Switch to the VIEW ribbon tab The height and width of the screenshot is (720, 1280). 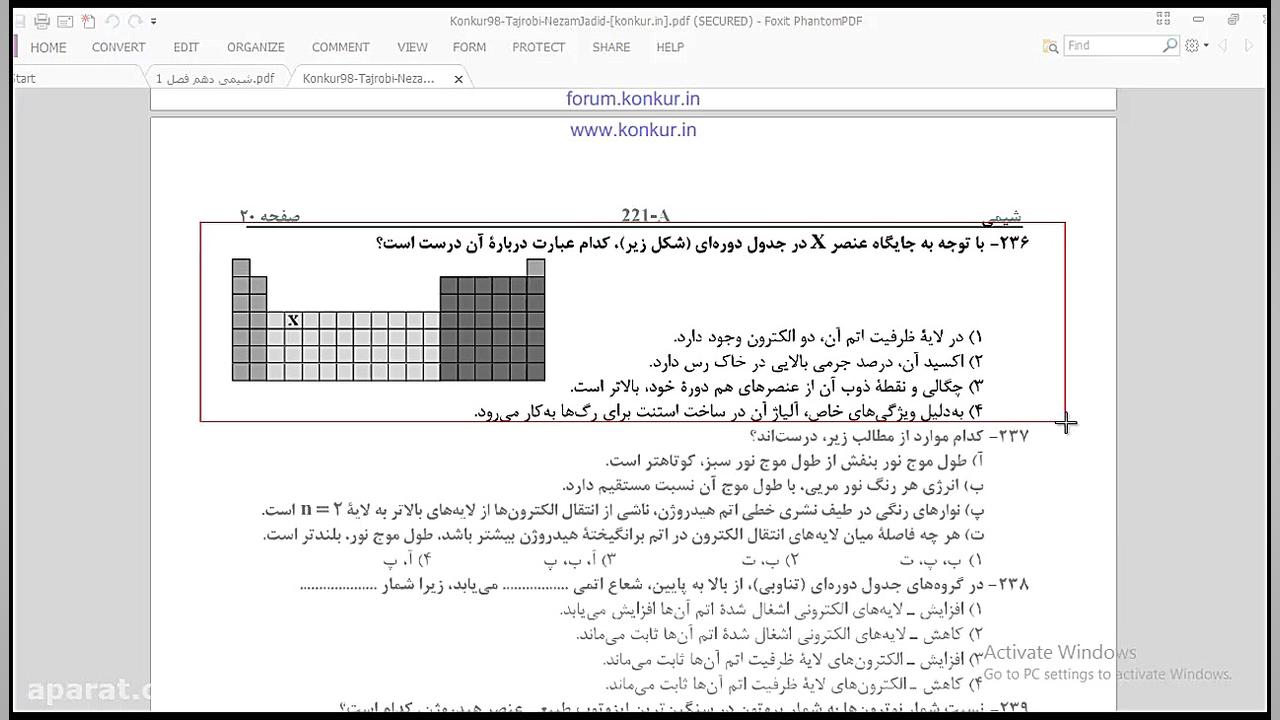(x=412, y=47)
